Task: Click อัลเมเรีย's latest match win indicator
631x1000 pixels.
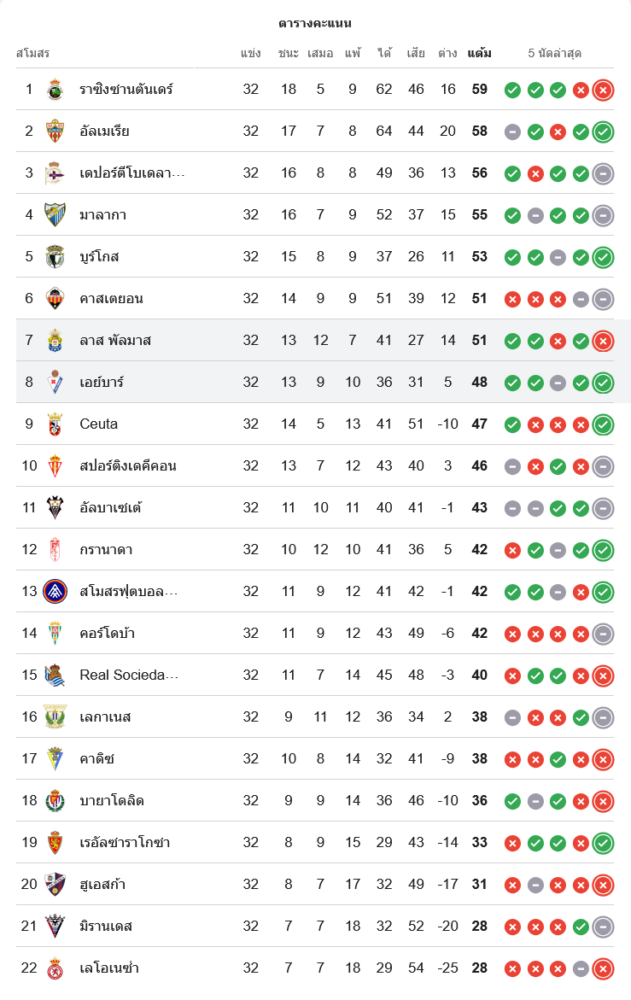Action: [x=603, y=132]
